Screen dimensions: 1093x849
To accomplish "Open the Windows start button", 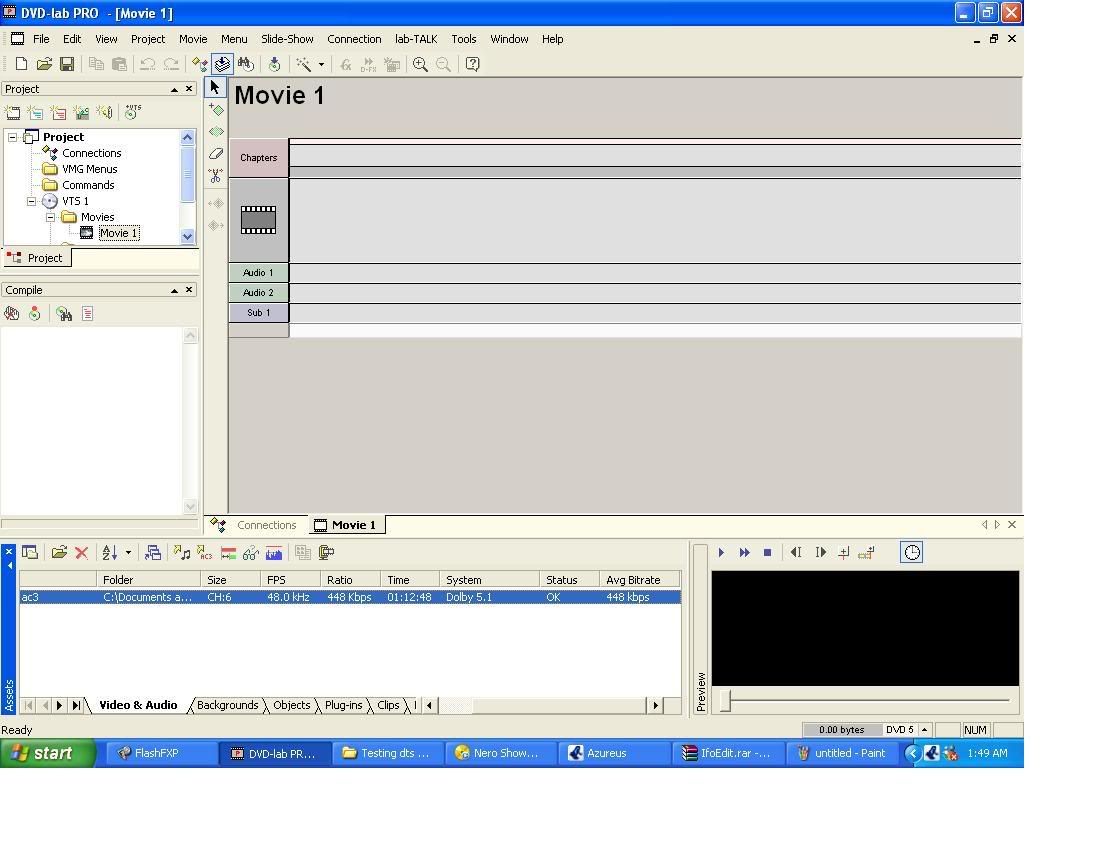I will (x=47, y=753).
